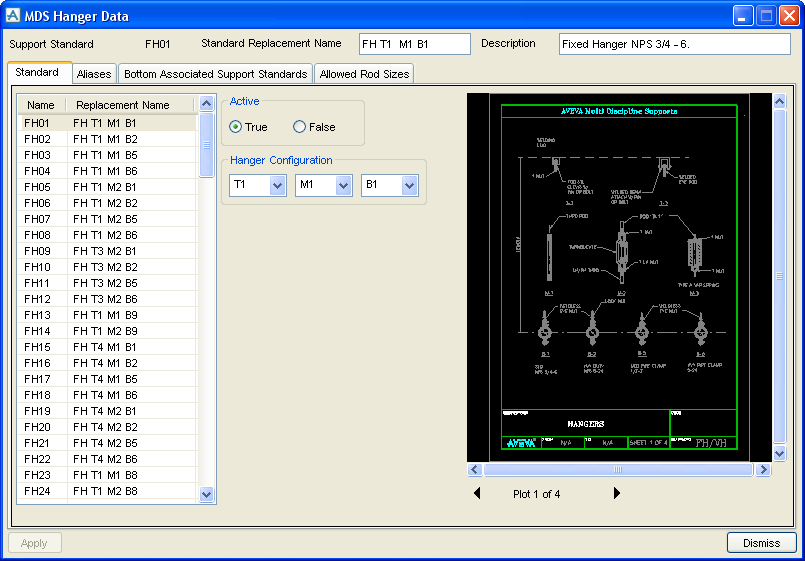The image size is (805, 561).
Task: Select row FH19
Action: click(108, 411)
